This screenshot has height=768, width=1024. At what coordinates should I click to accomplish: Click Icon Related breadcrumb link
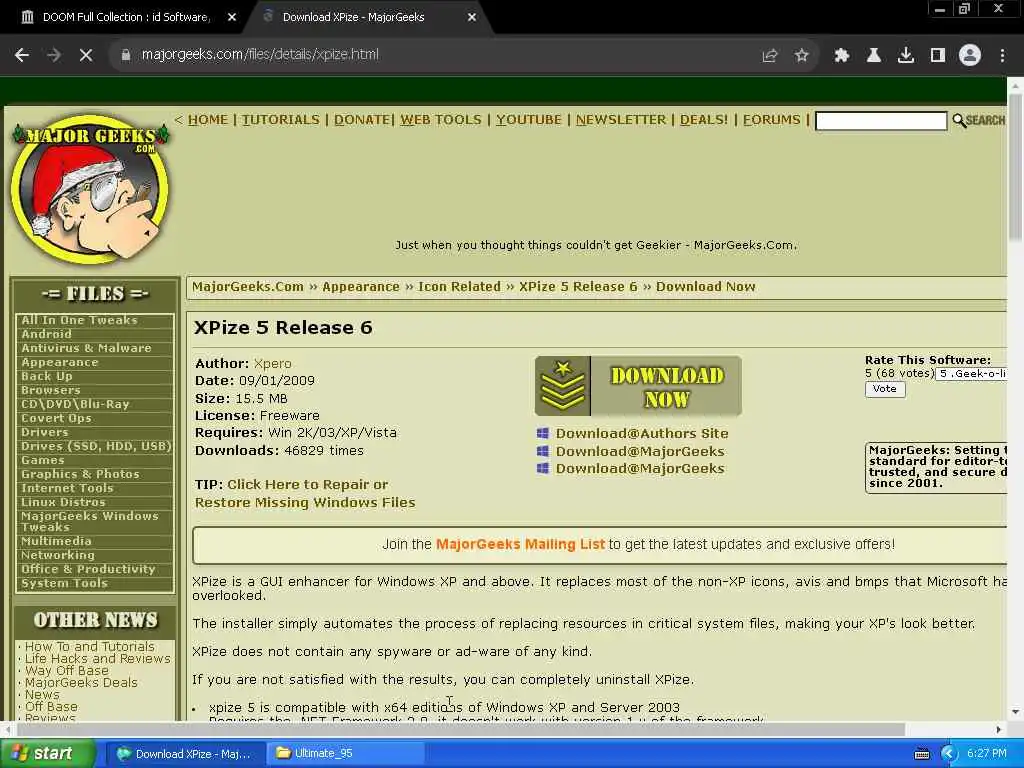point(459,287)
